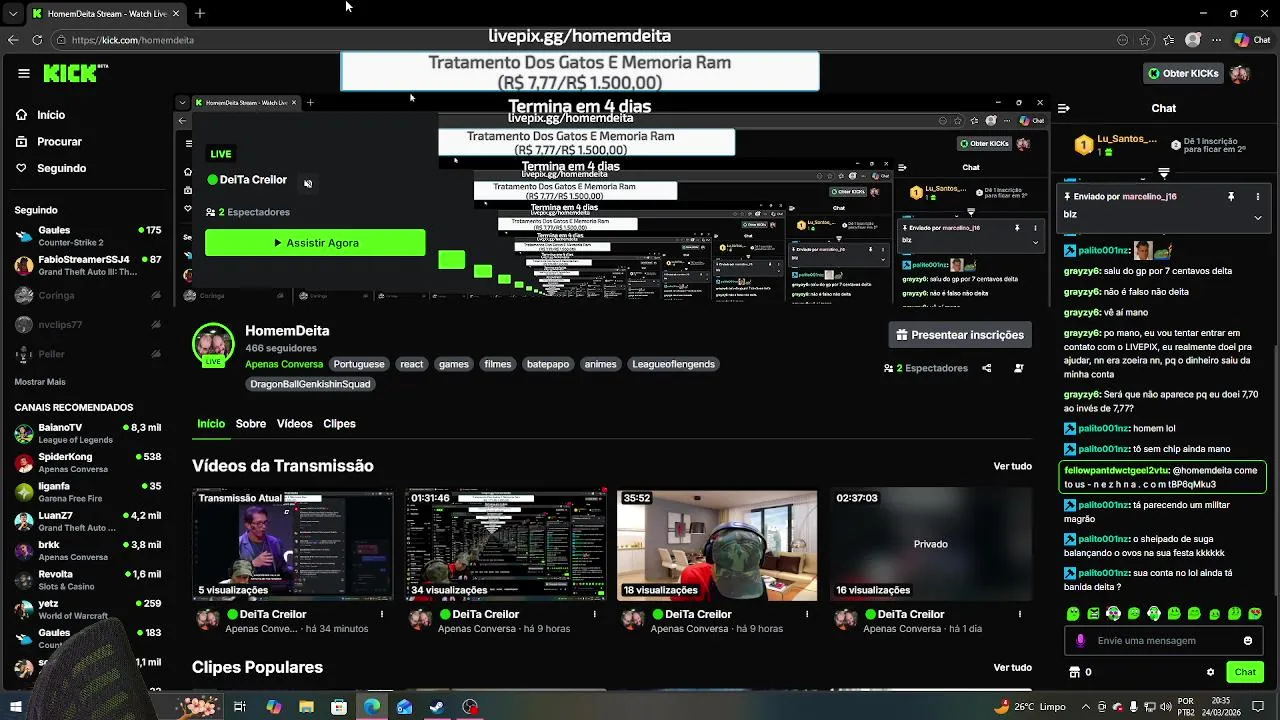The width and height of the screenshot is (1280, 720).
Task: Reload the page with the refresh icon
Action: point(37,40)
